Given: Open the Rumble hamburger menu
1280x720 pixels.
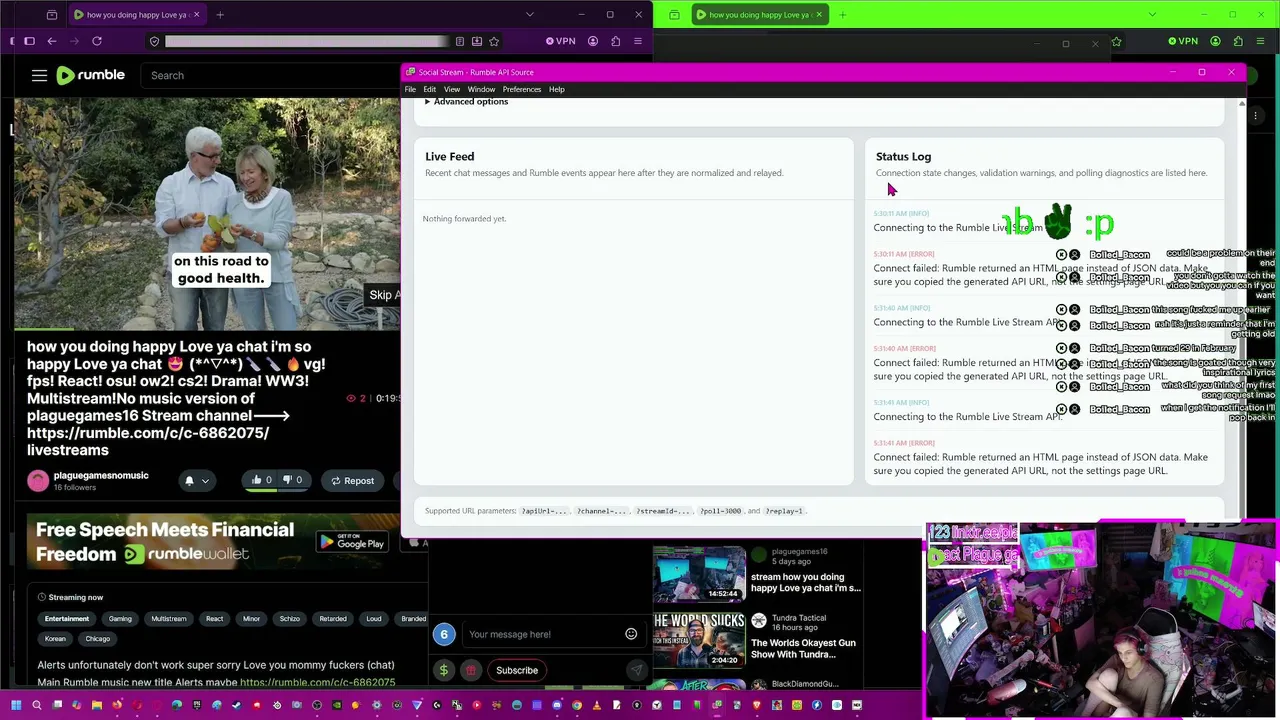Looking at the screenshot, I should point(39,75).
